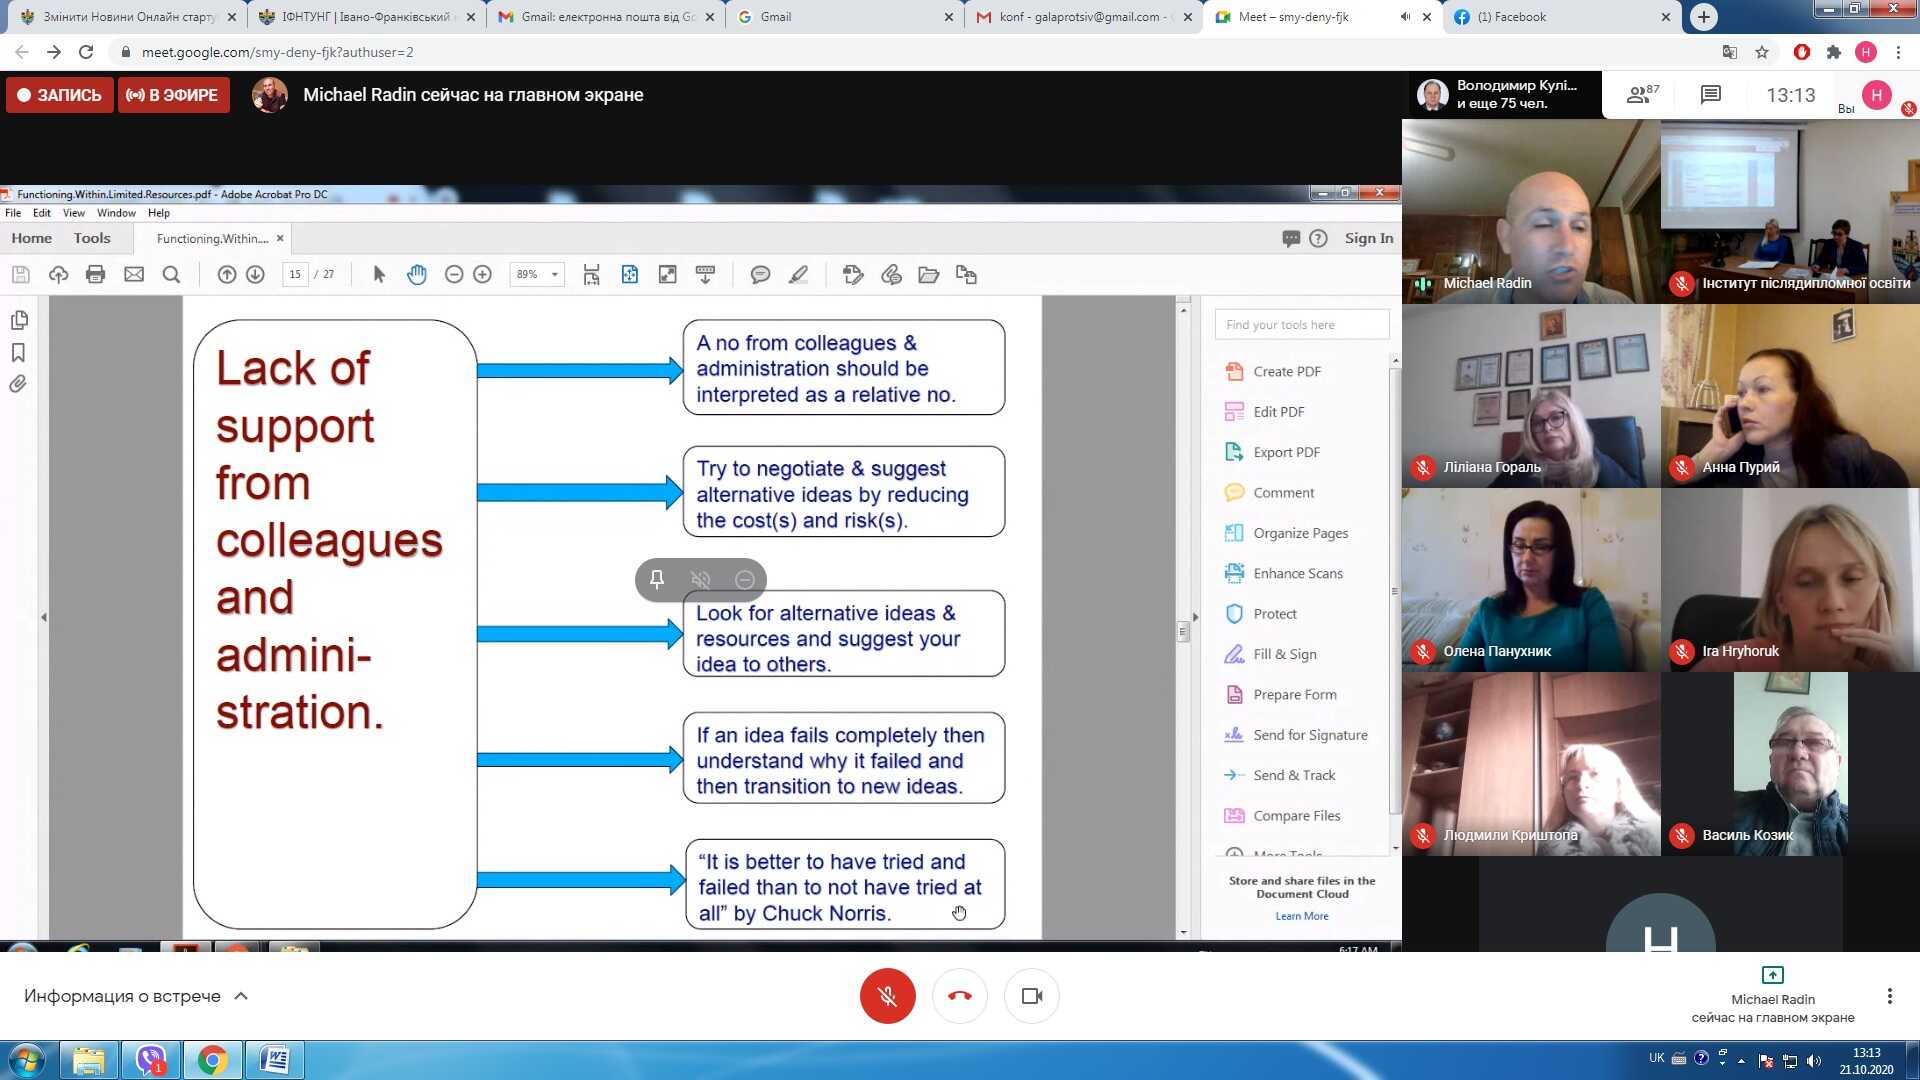Pin the main screen tile
This screenshot has height=1080, width=1920.
(x=657, y=580)
